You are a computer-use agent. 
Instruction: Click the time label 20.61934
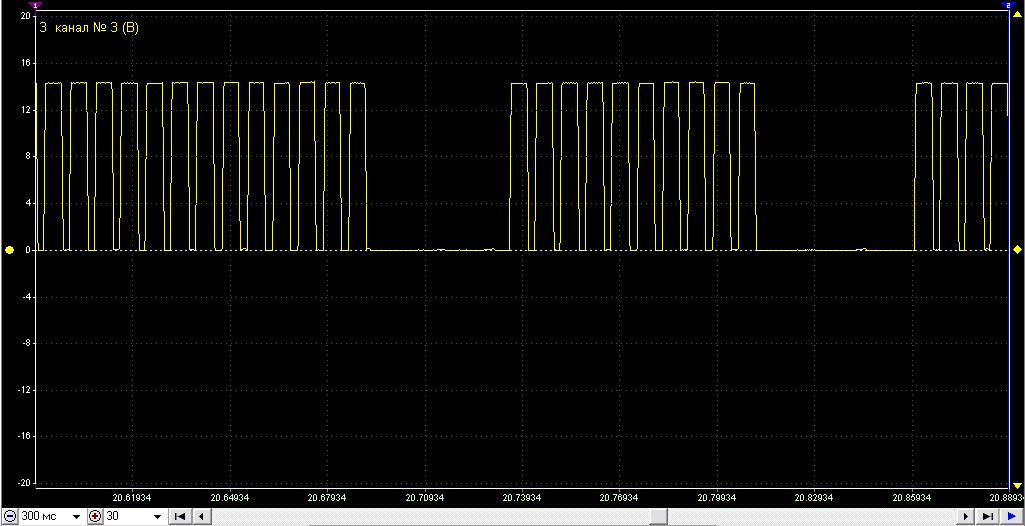pyautogui.click(x=133, y=498)
